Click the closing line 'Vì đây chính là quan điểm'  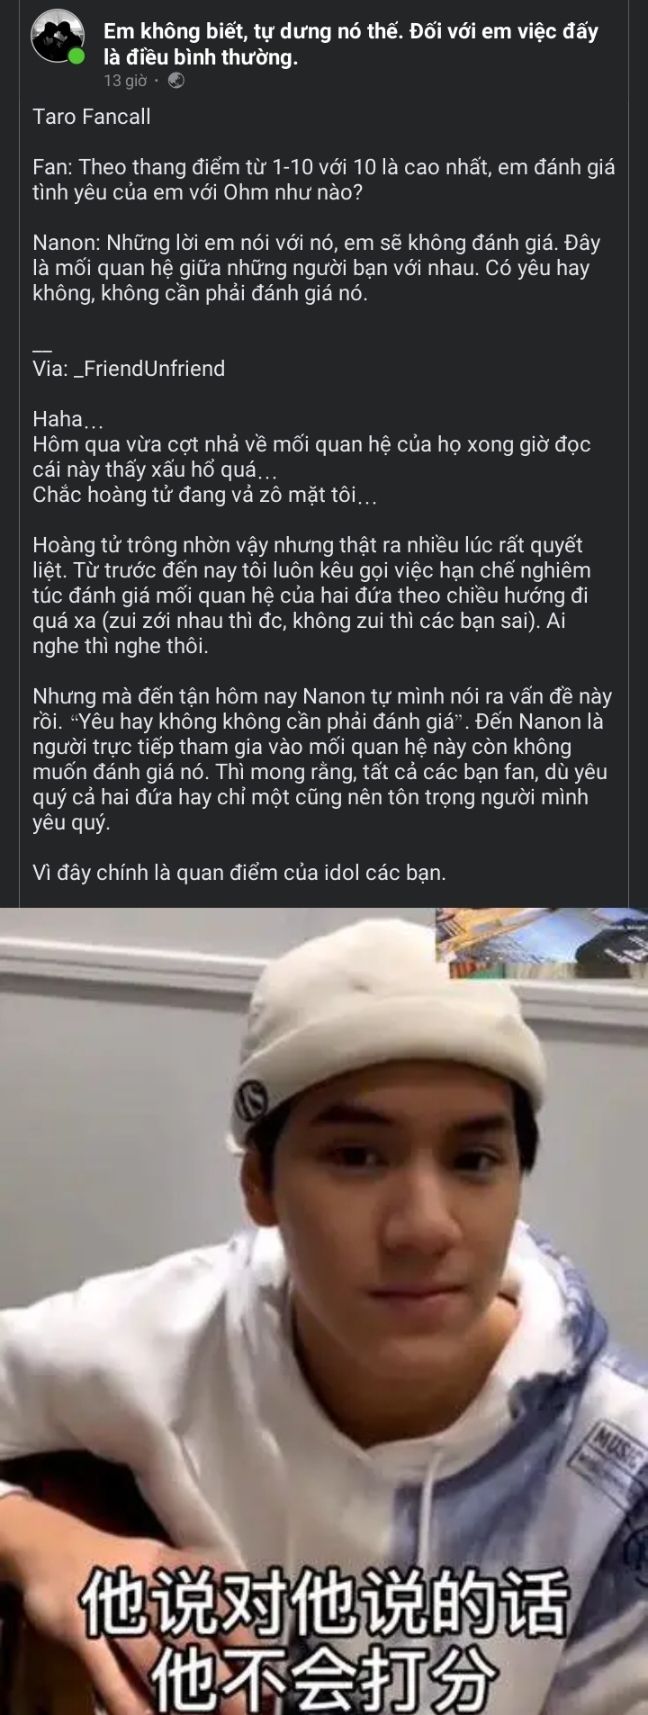[239, 872]
